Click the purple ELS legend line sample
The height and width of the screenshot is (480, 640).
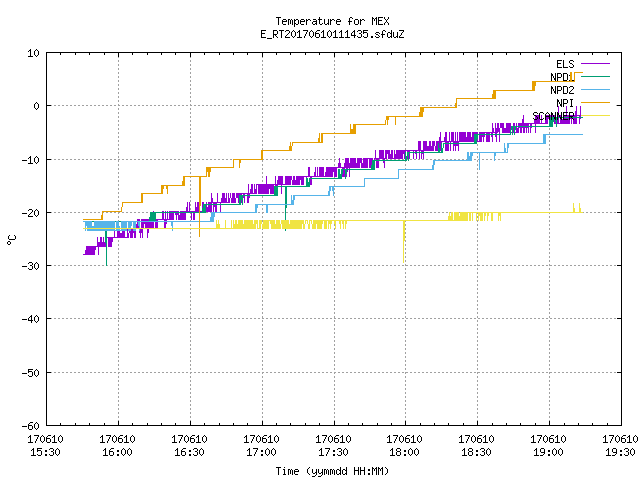(595, 64)
